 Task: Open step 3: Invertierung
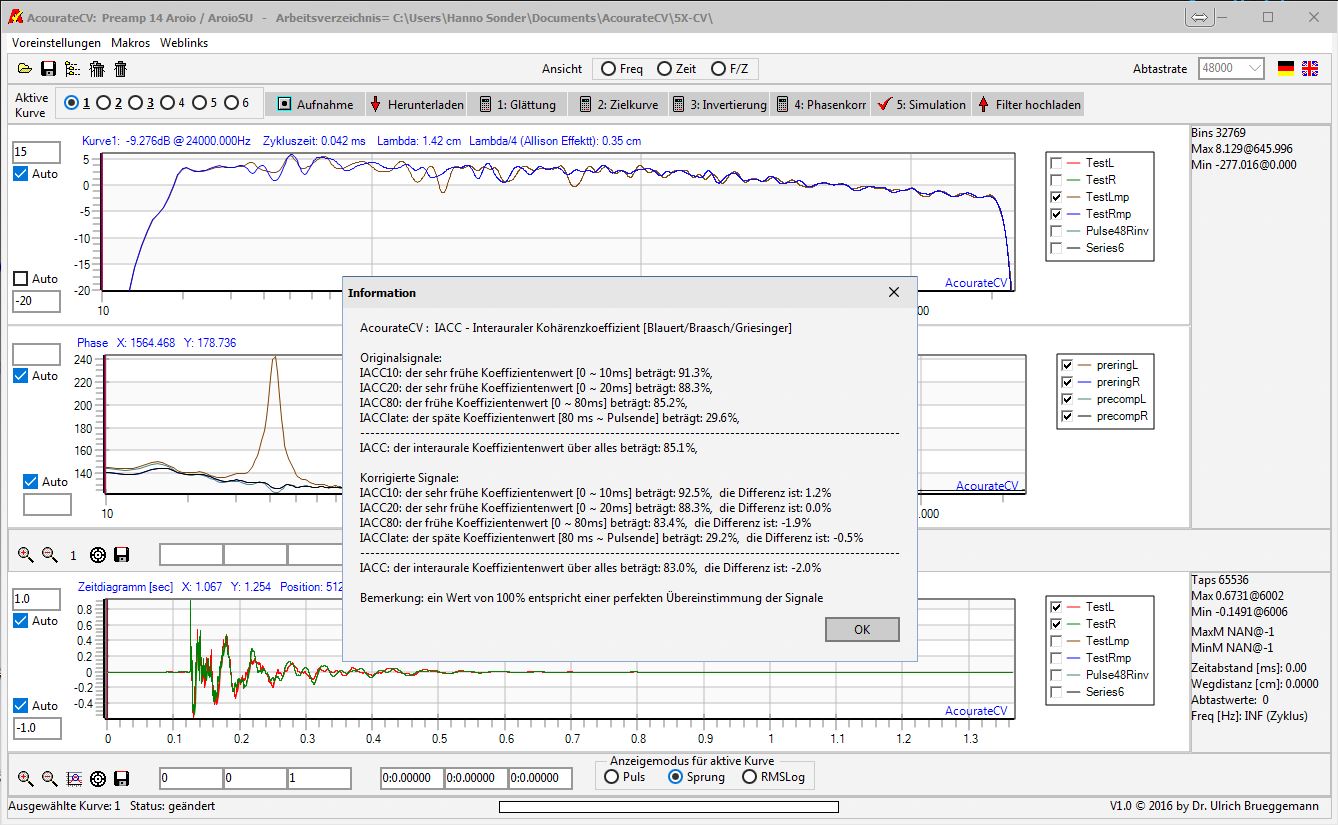(x=719, y=104)
